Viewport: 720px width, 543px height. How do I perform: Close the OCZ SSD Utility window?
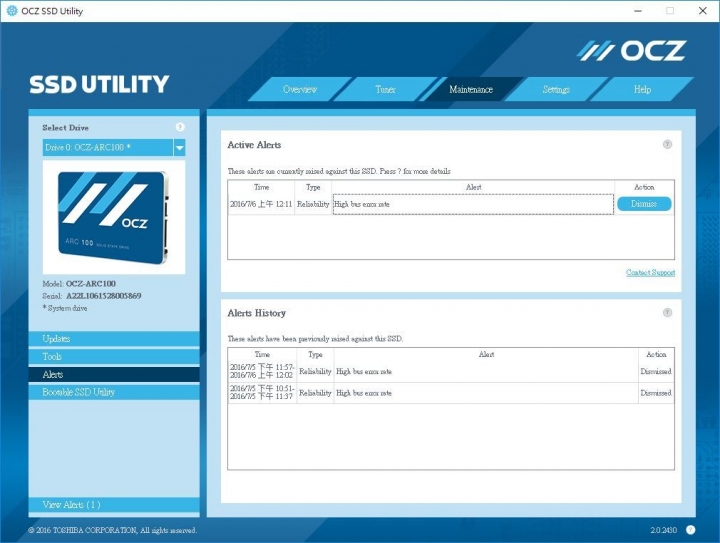(703, 11)
